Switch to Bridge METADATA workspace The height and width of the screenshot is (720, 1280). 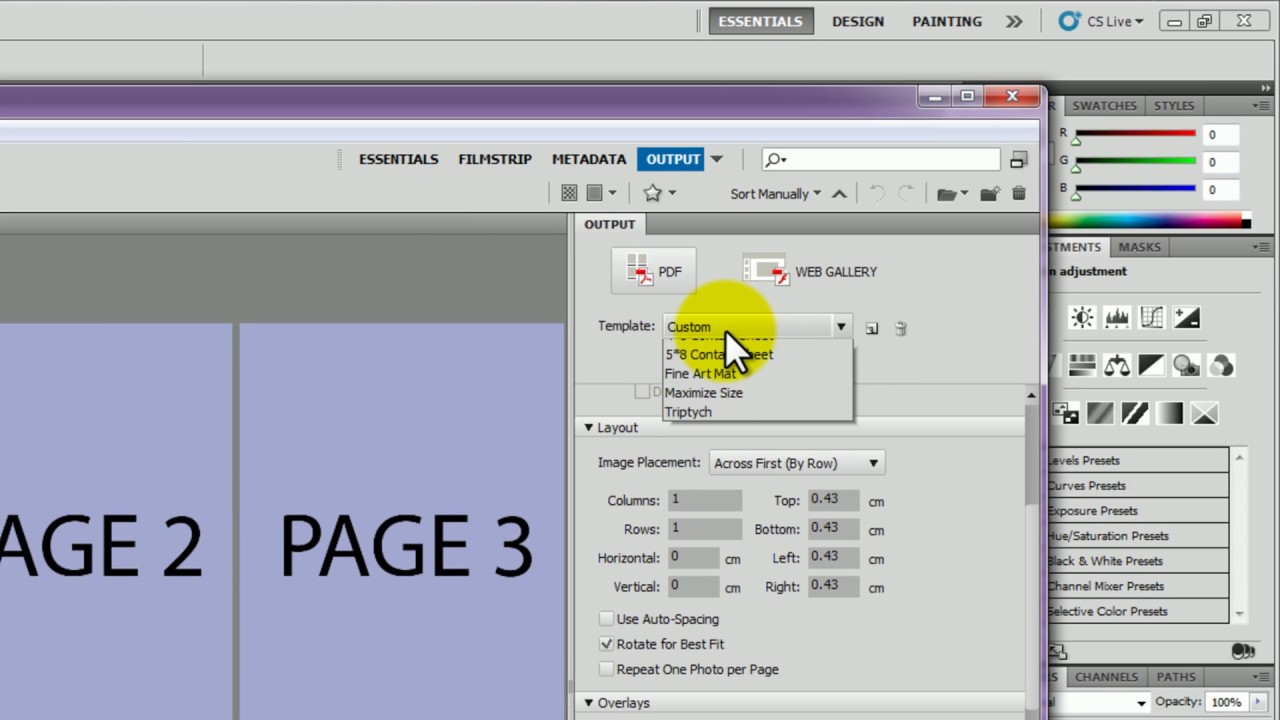pyautogui.click(x=589, y=159)
